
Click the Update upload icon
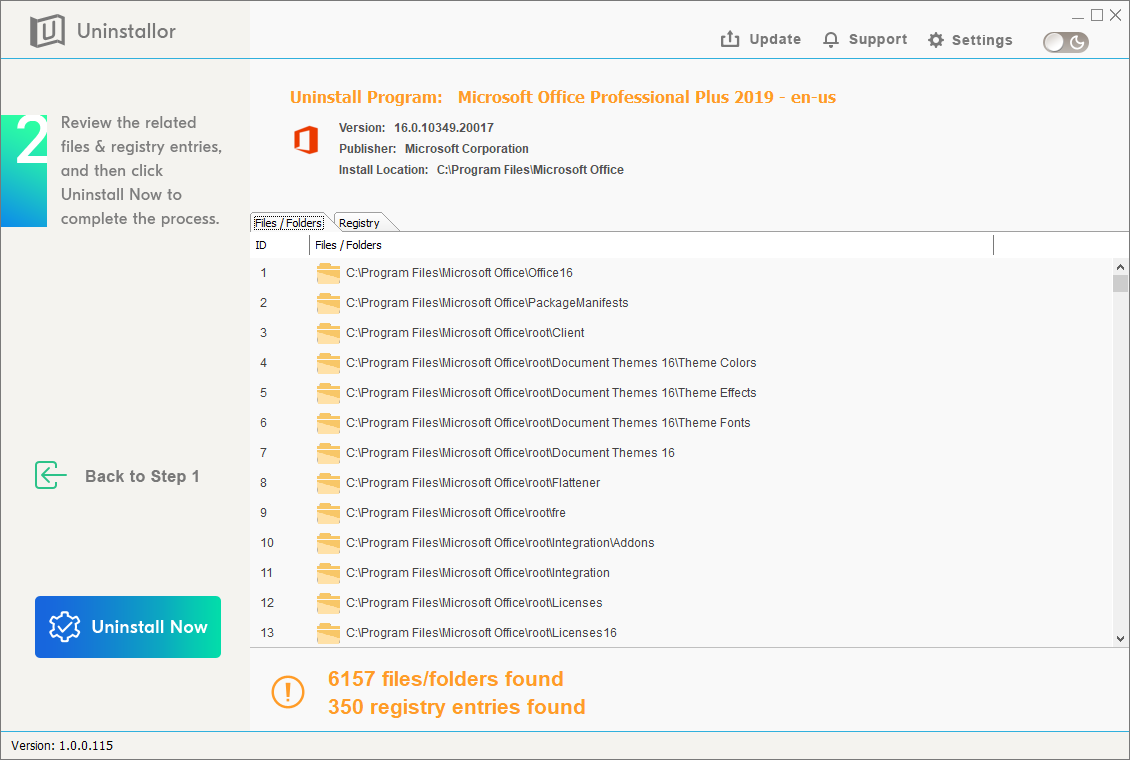coord(730,39)
